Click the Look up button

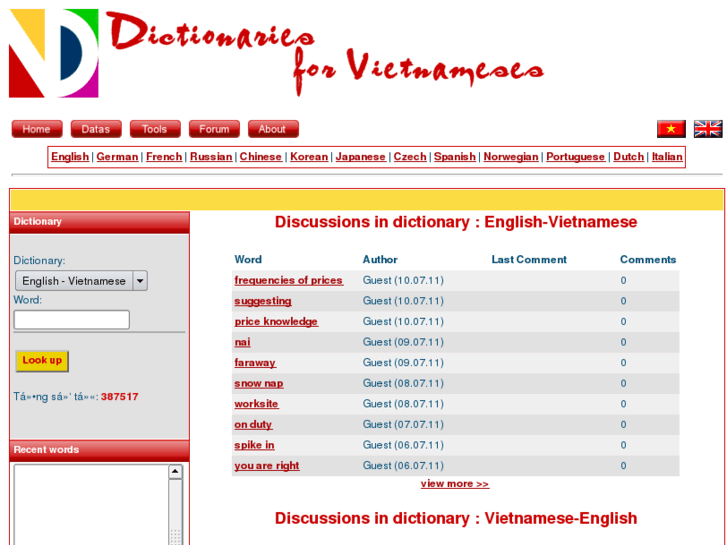click(x=42, y=361)
